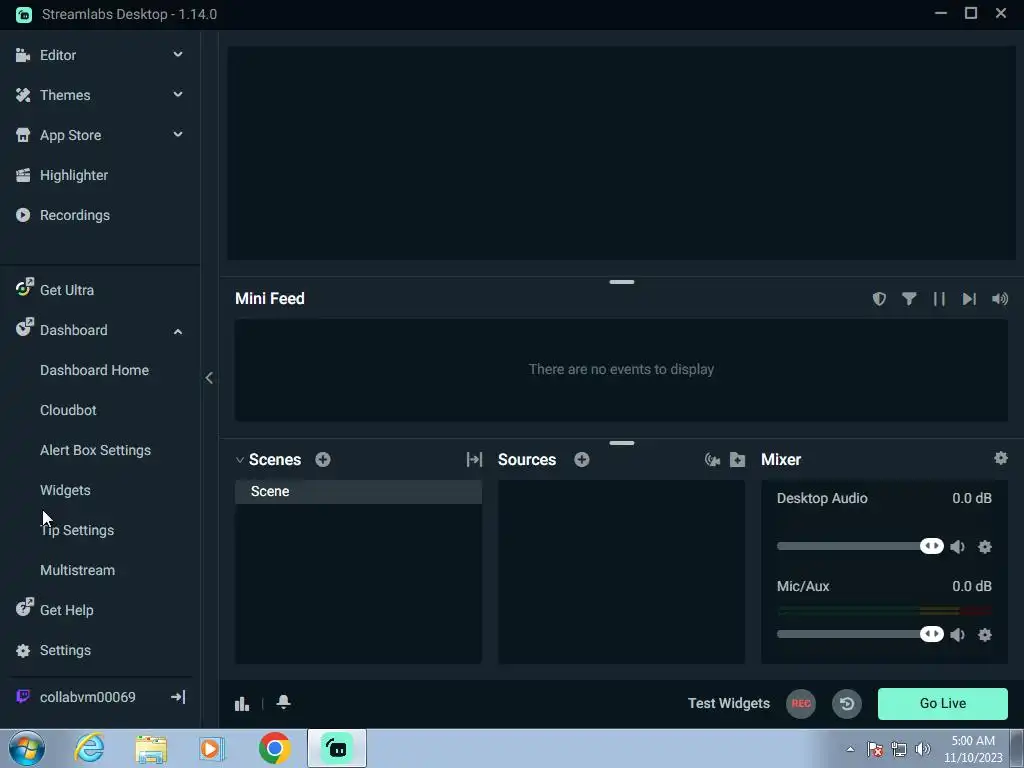Click the scene transitions icon
Image resolution: width=1024 pixels, height=768 pixels.
coord(474,459)
